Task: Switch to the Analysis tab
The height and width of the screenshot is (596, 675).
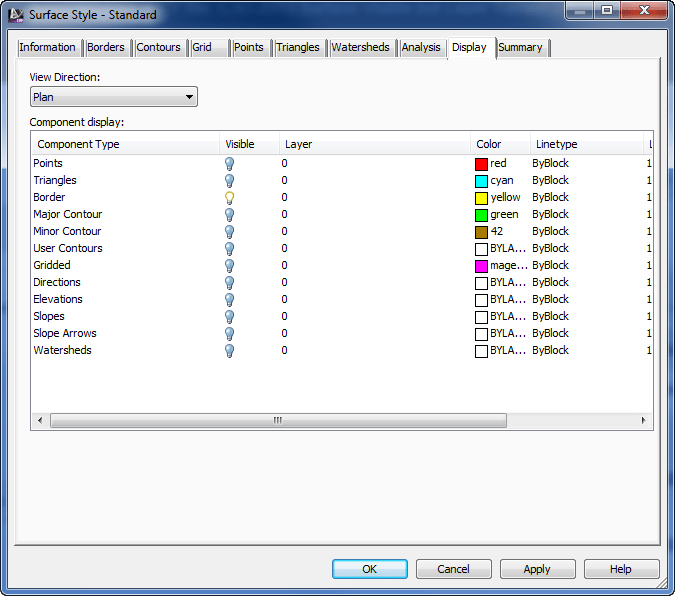Action: tap(421, 47)
